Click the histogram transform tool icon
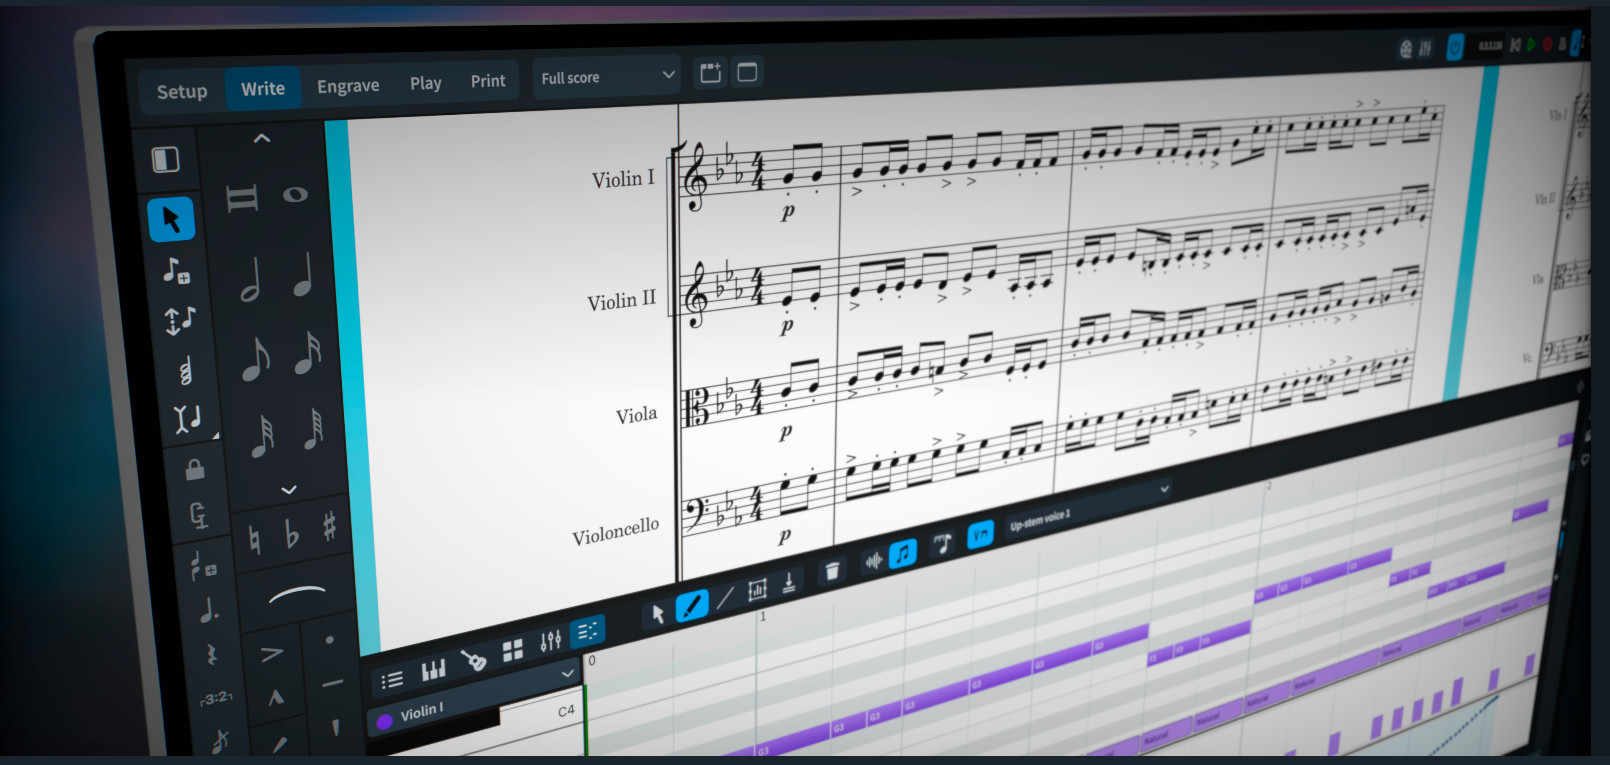1610x765 pixels. [757, 589]
